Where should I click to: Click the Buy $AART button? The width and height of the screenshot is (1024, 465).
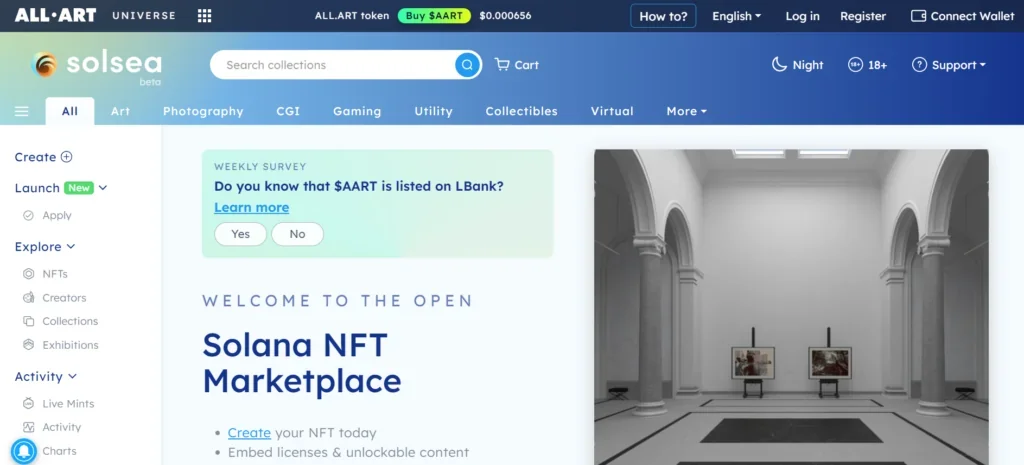click(x=434, y=16)
